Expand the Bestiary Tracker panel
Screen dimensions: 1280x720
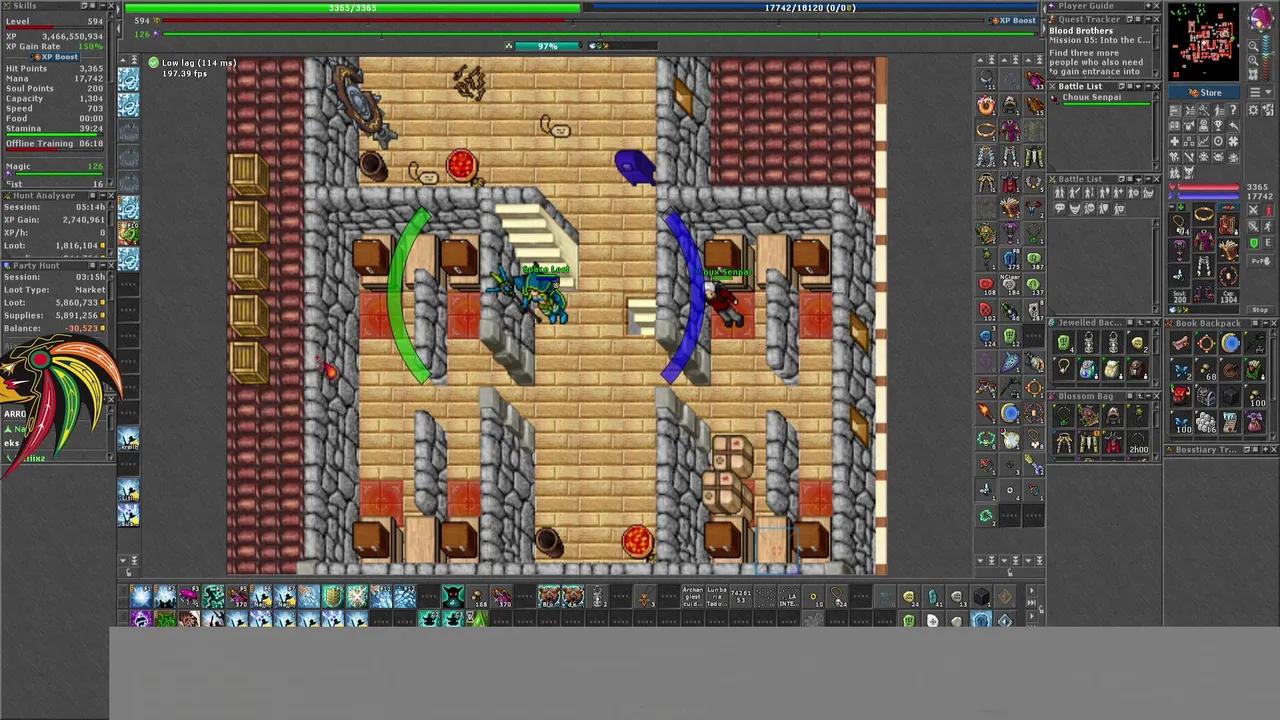(1266, 450)
